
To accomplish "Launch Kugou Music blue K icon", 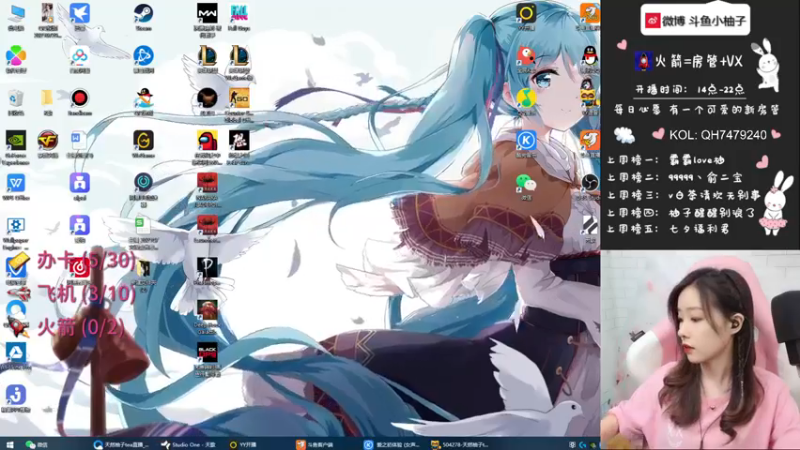I will tap(526, 140).
